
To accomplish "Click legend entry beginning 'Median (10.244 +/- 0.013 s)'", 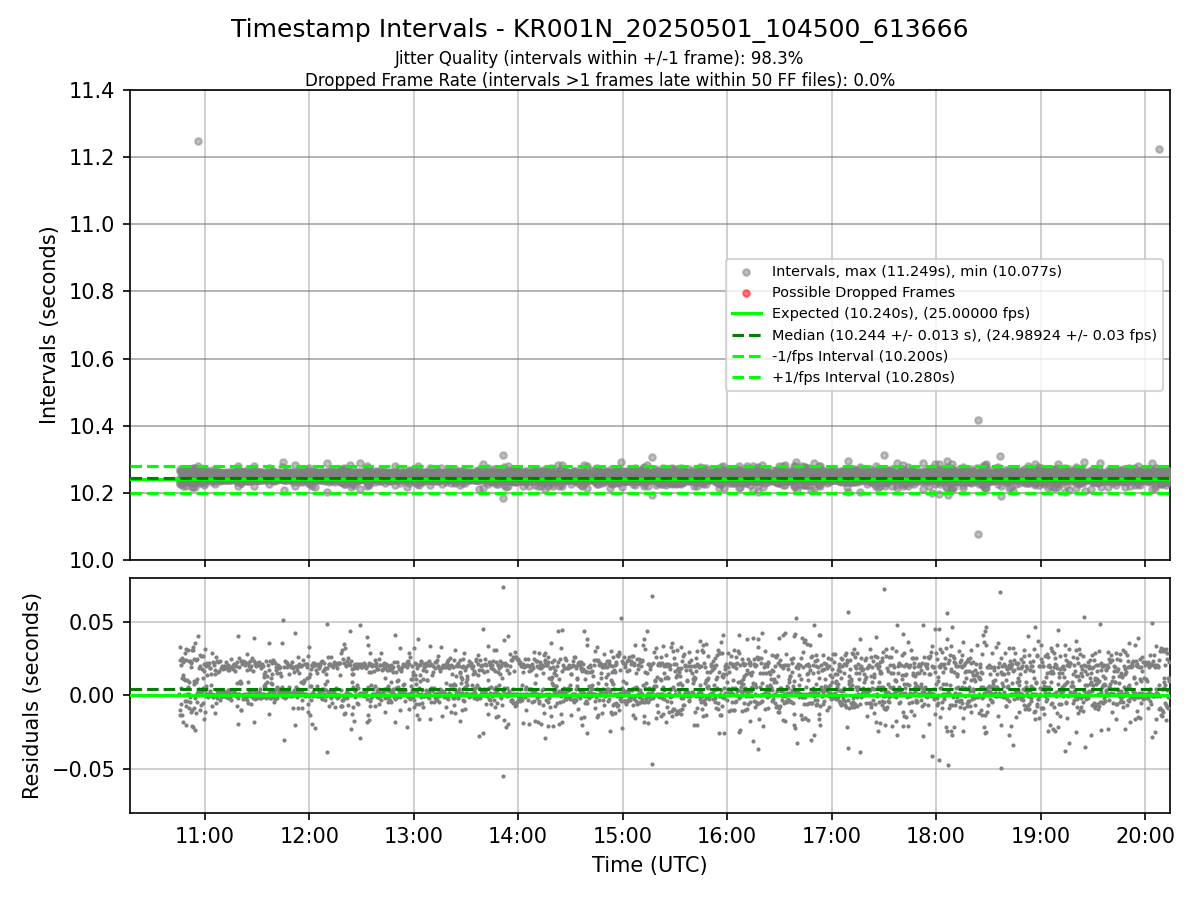I will pos(964,335).
